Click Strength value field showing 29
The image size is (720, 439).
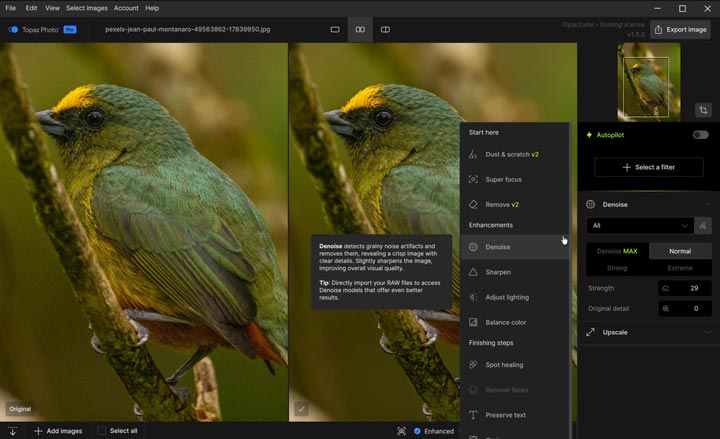(685, 288)
